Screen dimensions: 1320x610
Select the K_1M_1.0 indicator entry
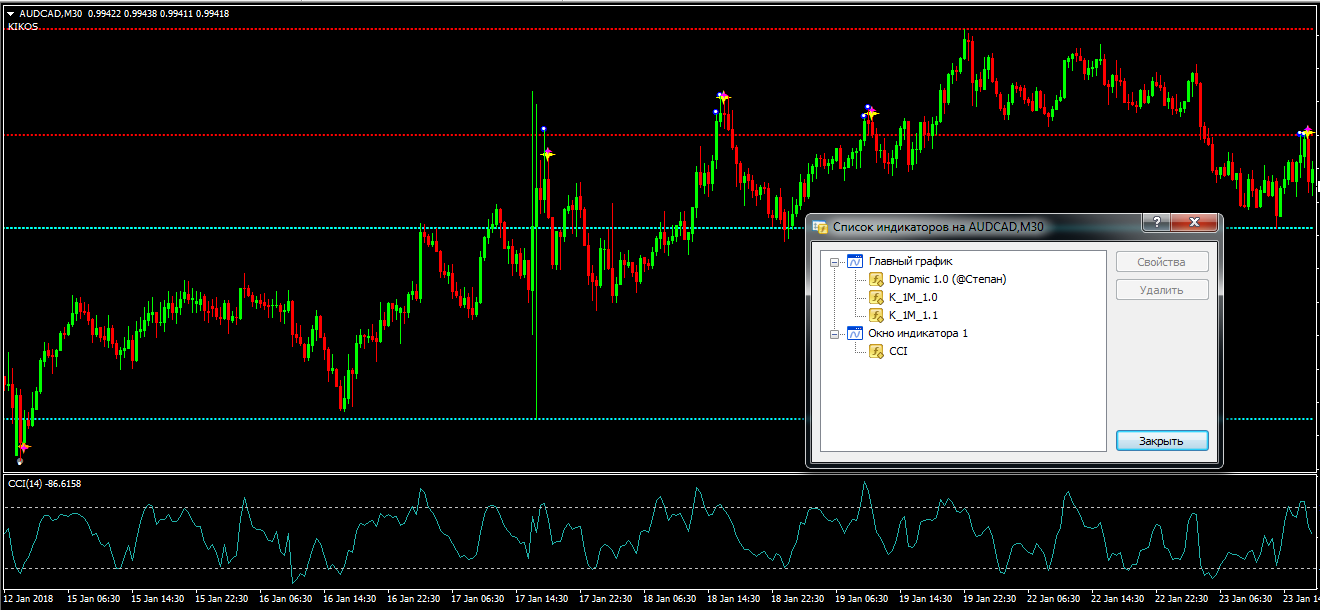(x=912, y=297)
